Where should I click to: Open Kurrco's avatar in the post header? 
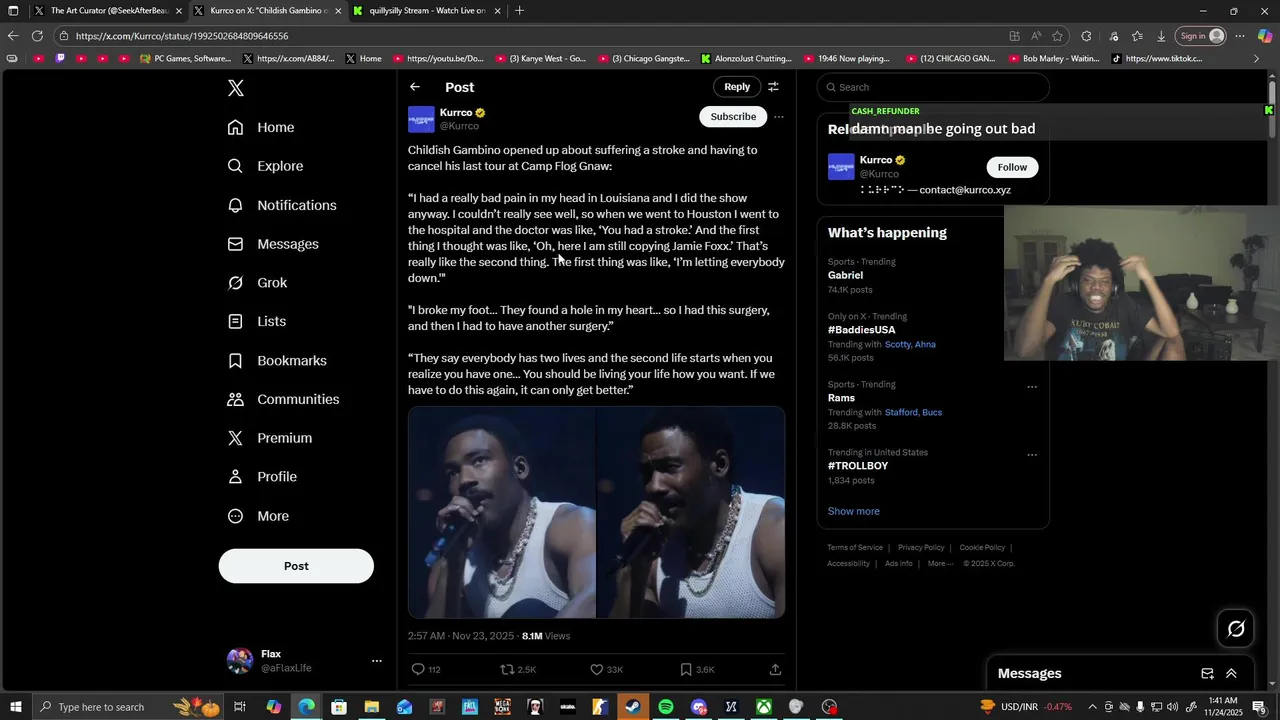click(421, 119)
